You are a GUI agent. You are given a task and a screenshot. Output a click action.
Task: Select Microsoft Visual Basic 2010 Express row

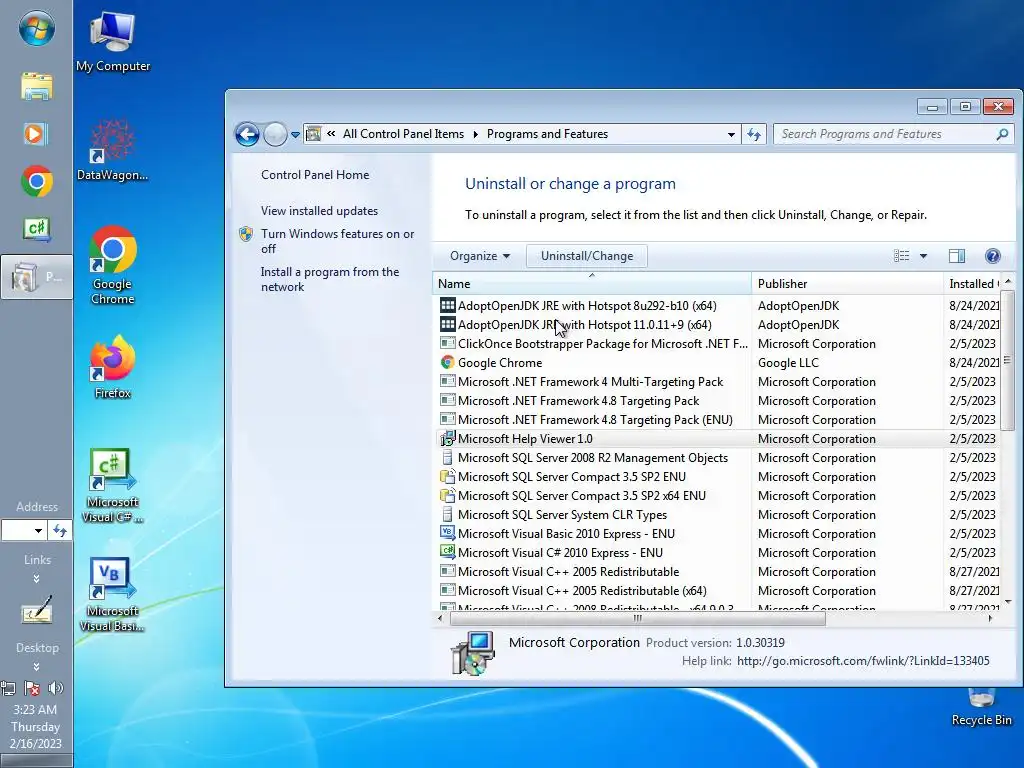coord(716,534)
